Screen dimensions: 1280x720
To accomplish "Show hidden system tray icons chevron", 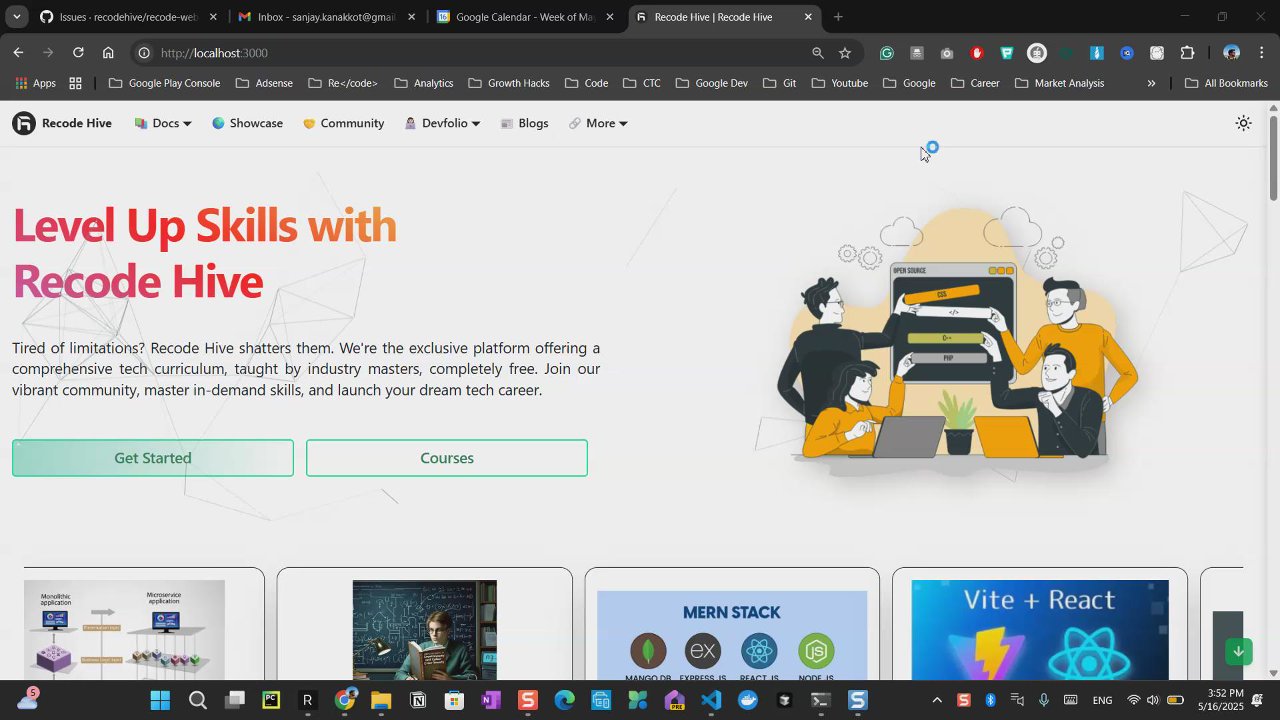I will coord(936,700).
